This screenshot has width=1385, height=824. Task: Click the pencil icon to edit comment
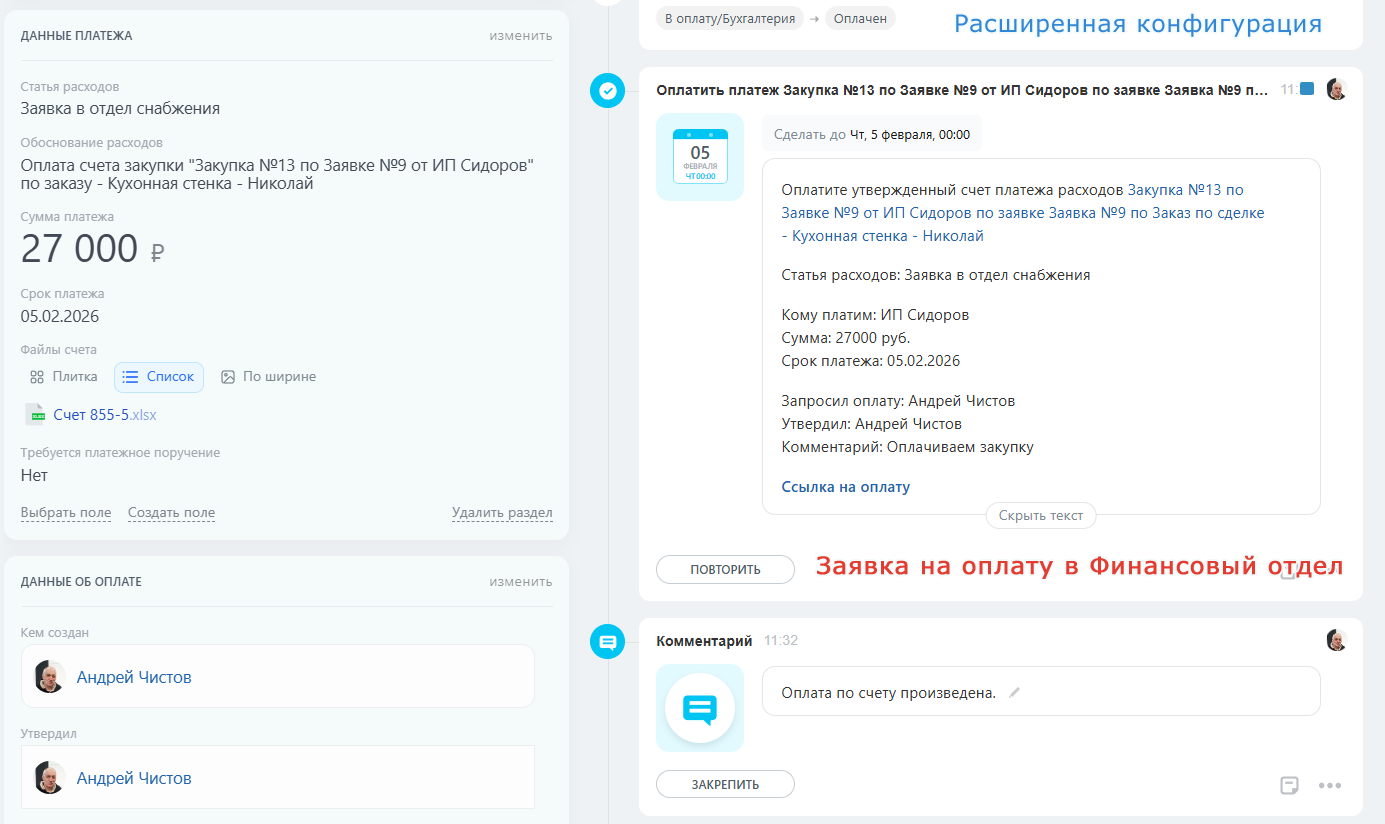coord(1014,692)
